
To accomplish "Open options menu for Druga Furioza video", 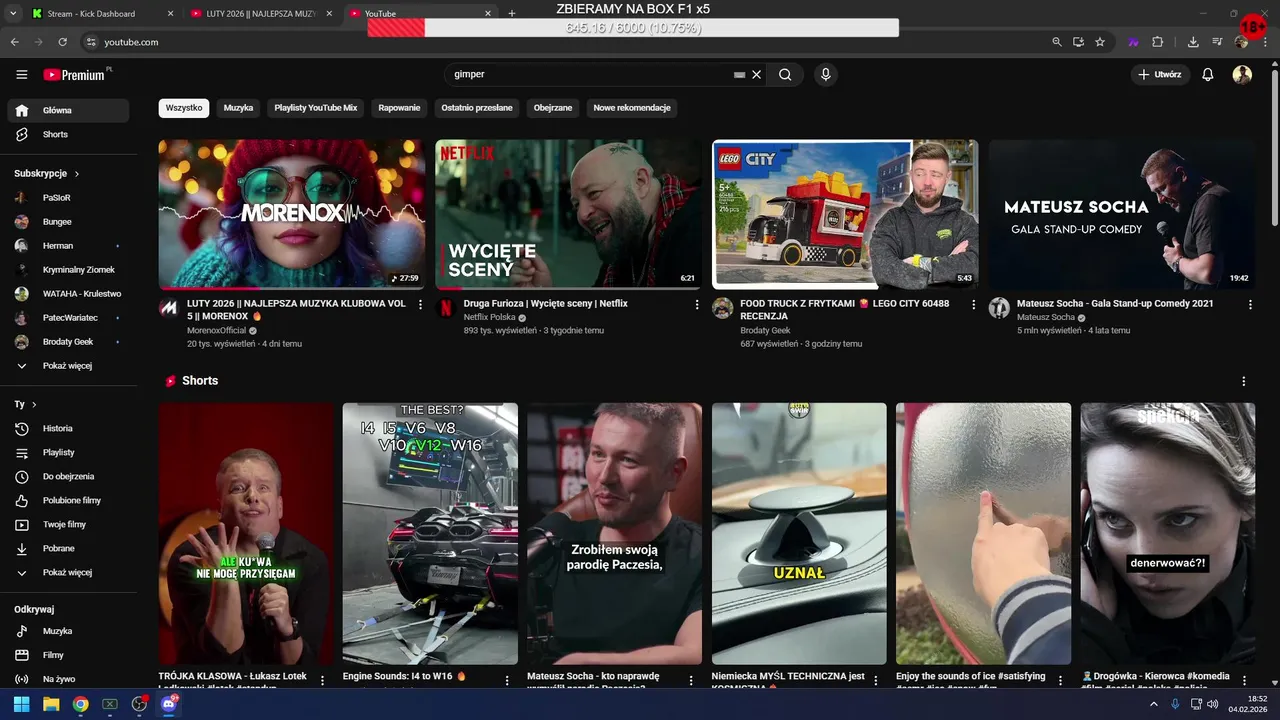I will click(697, 305).
